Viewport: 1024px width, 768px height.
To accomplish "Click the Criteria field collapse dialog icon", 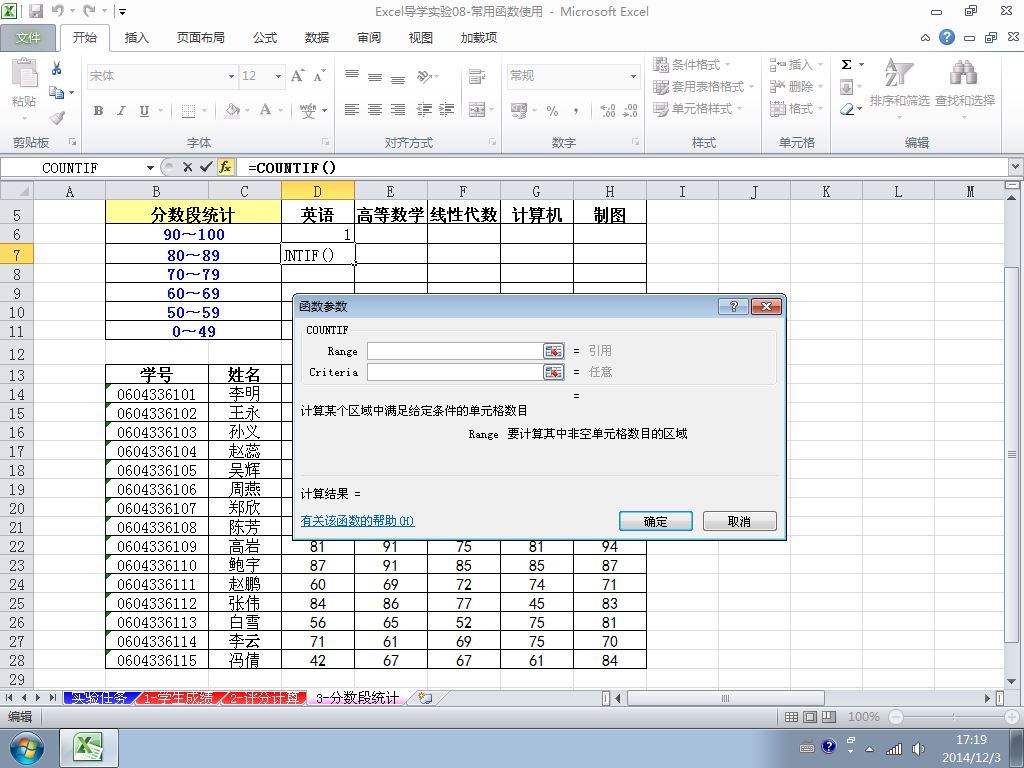I will (553, 372).
